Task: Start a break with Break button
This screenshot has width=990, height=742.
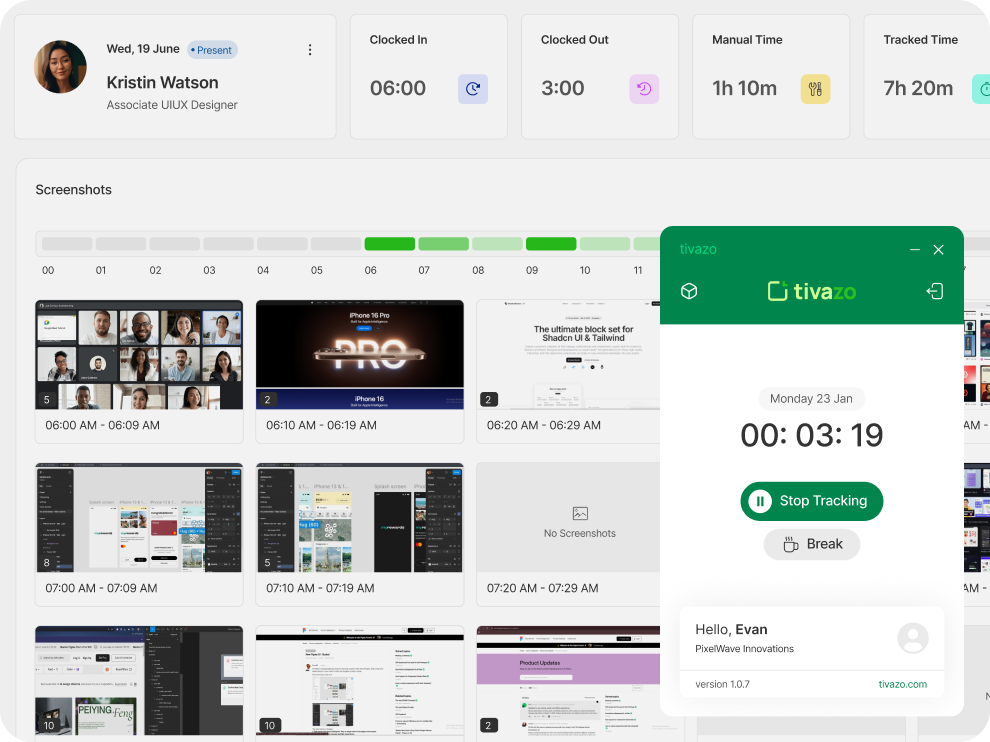Action: [811, 544]
